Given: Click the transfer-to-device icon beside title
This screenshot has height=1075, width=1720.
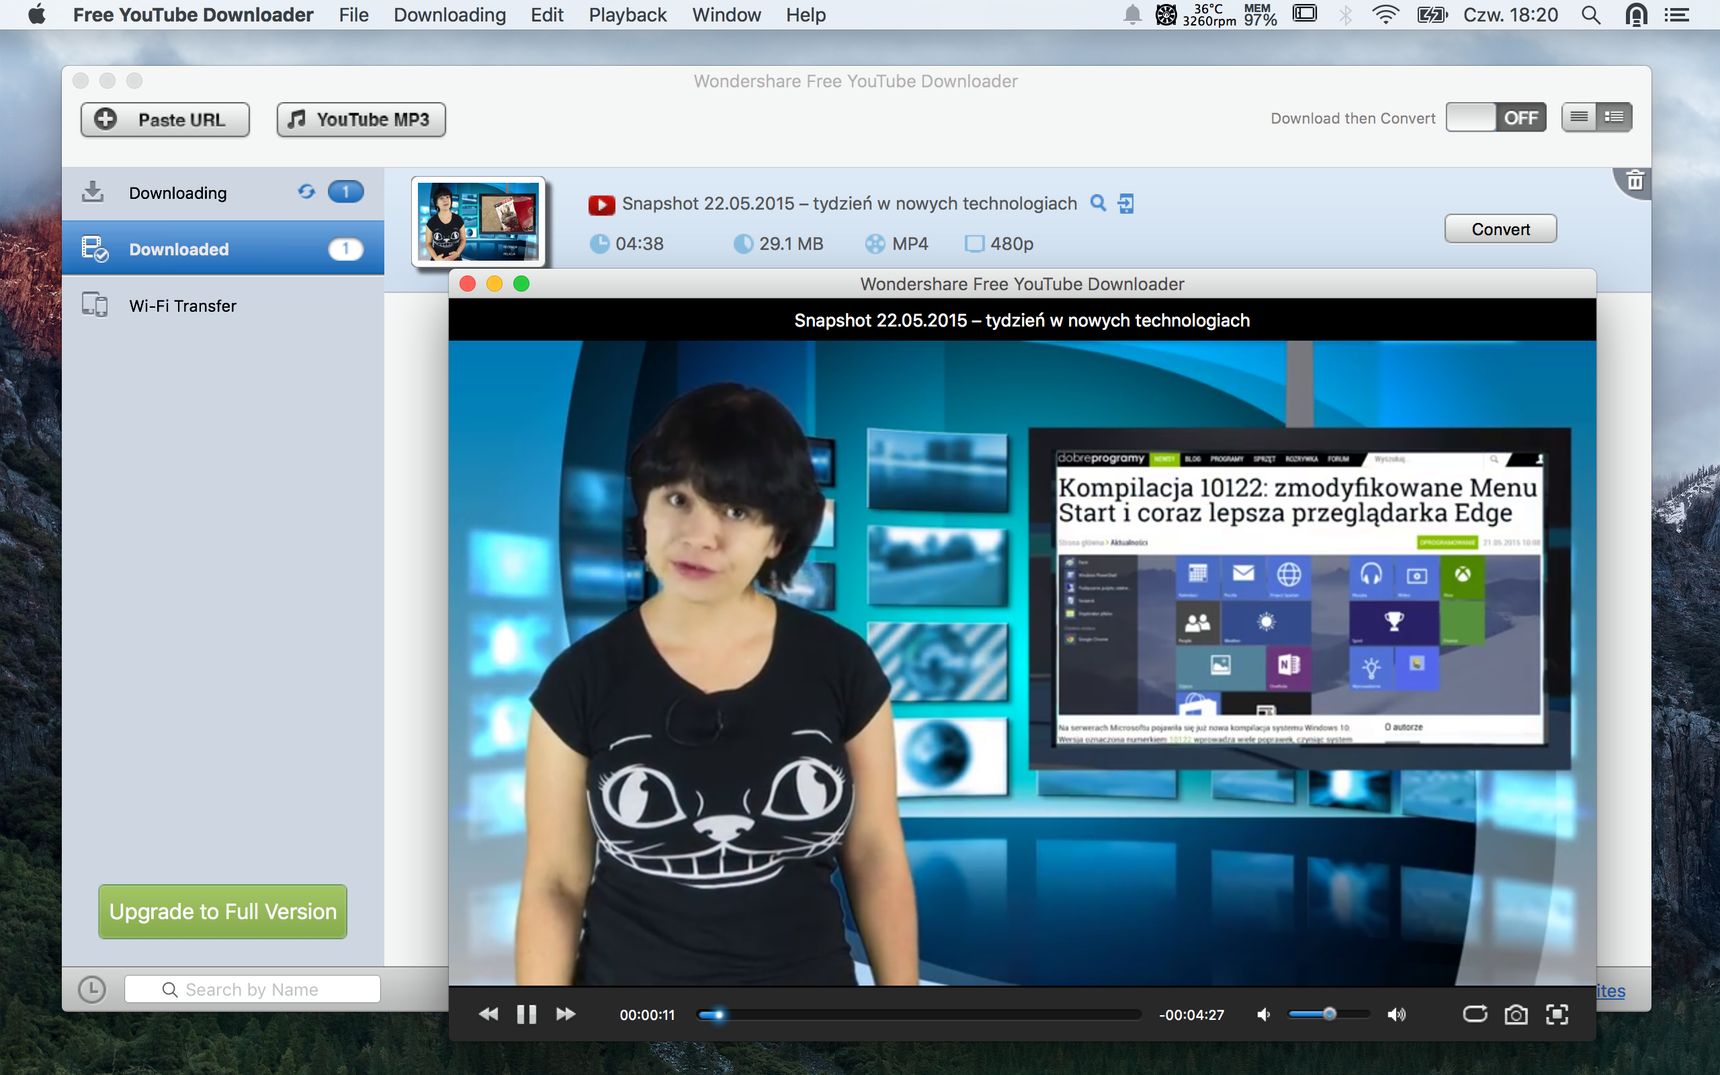Looking at the screenshot, I should (x=1126, y=204).
